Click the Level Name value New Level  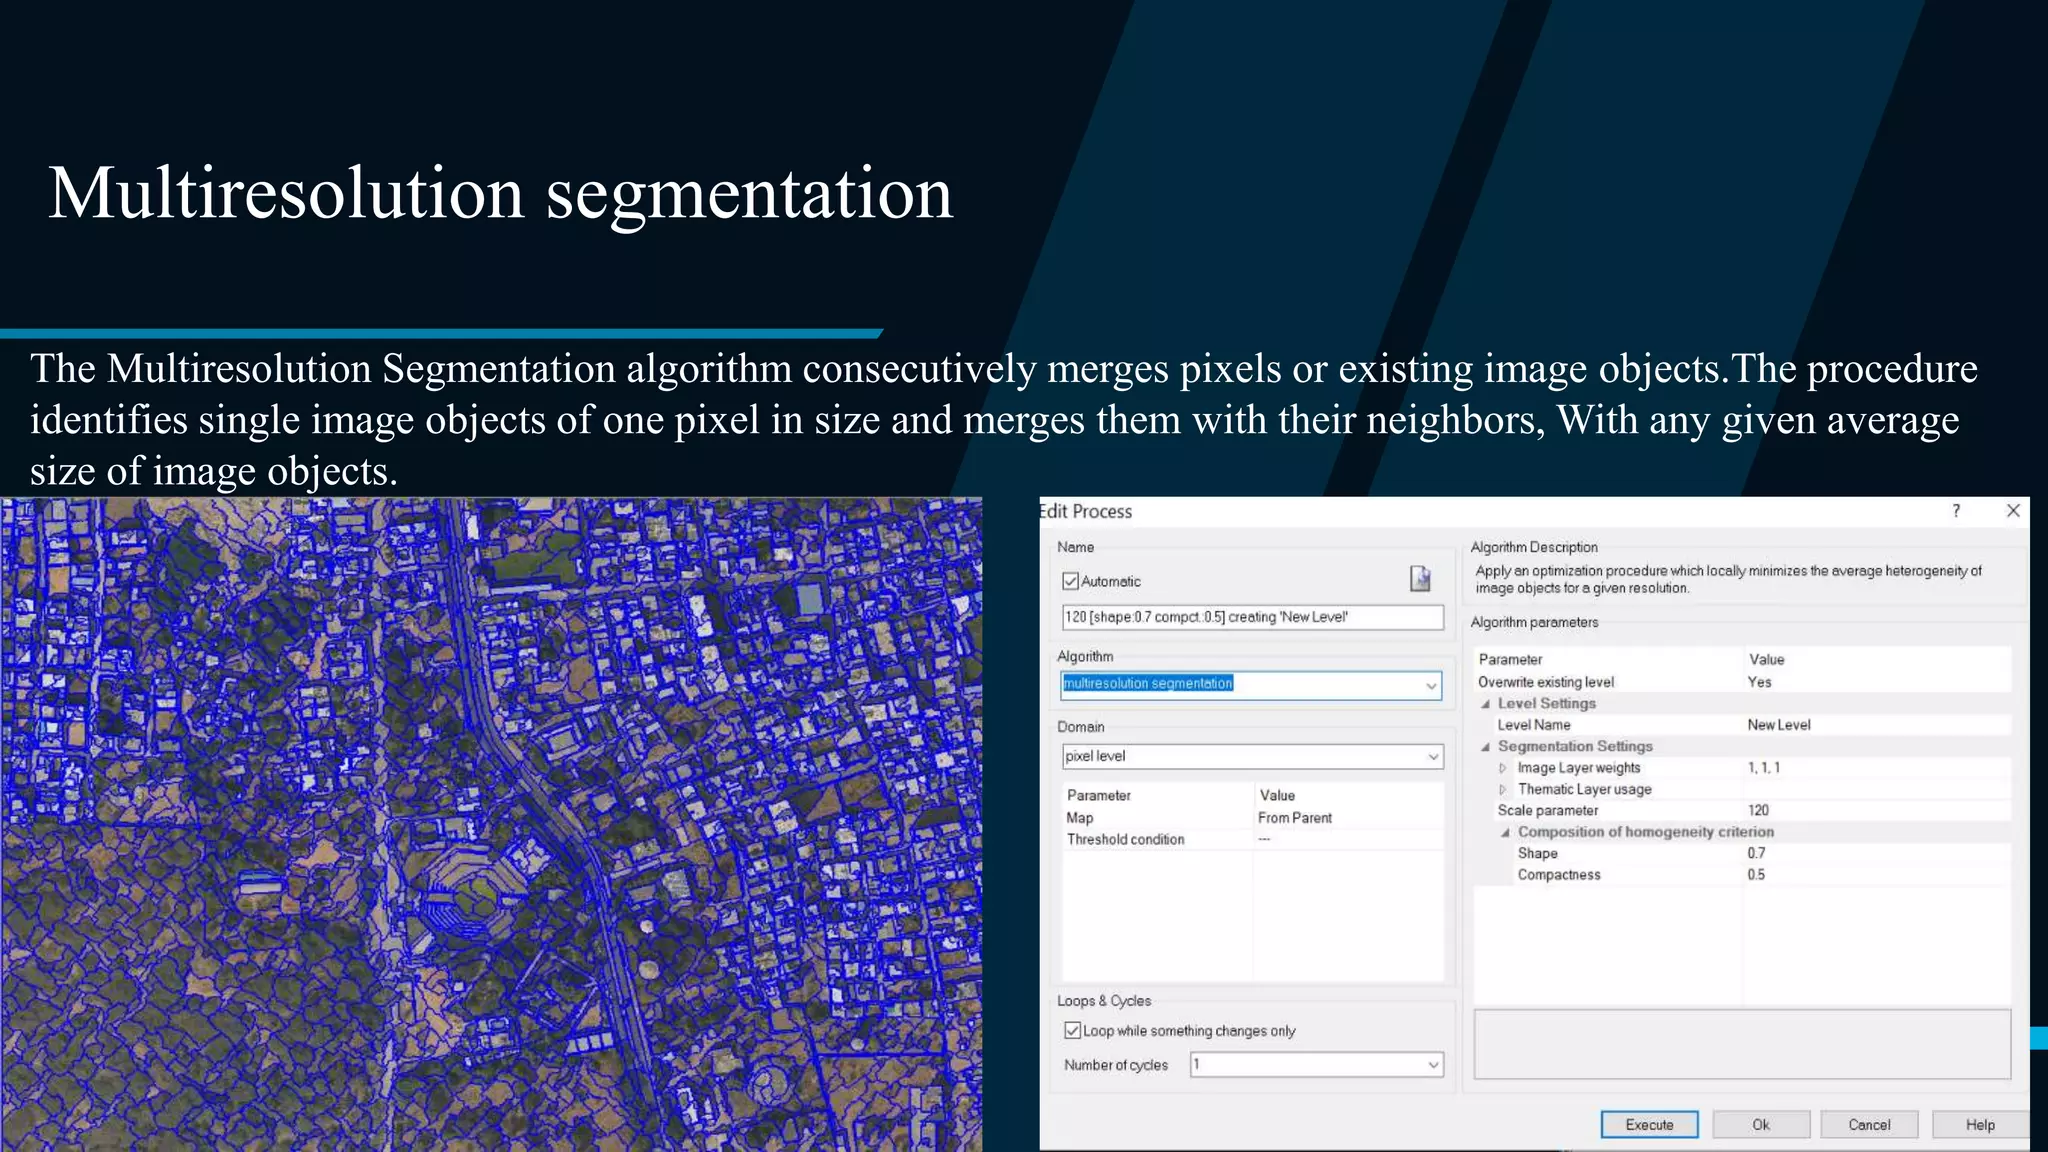click(x=1778, y=725)
